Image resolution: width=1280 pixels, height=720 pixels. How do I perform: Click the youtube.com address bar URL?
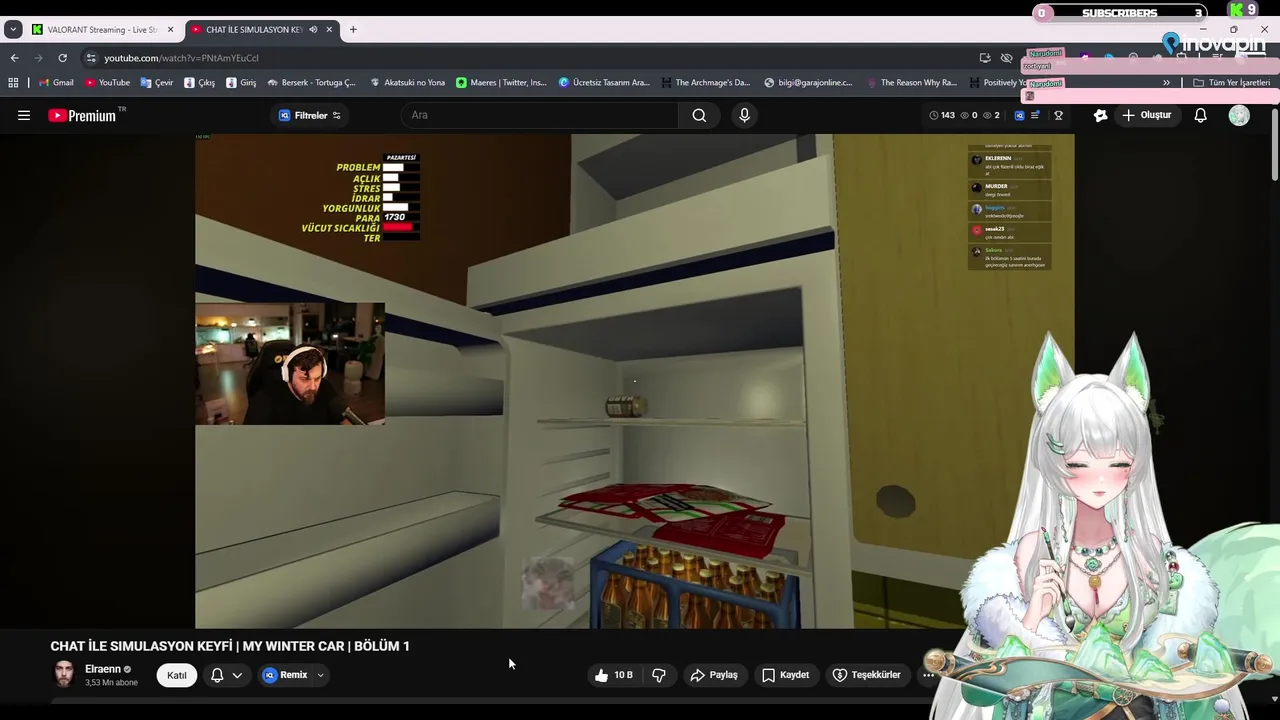[182, 58]
